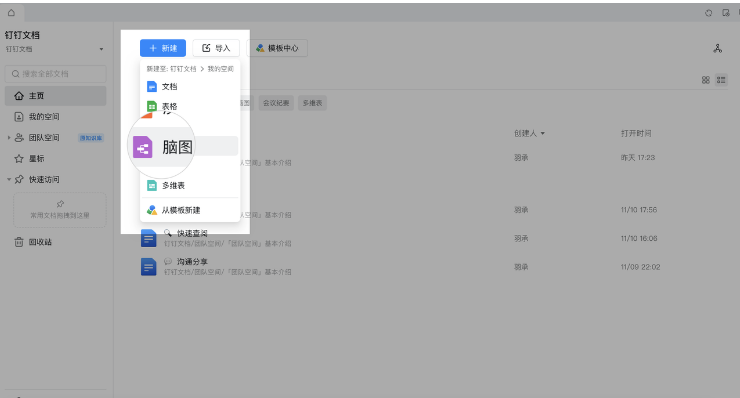The width and height of the screenshot is (740, 398).
Task: Open the 钉钉文档 workspace dropdown arrow
Action: 101,50
